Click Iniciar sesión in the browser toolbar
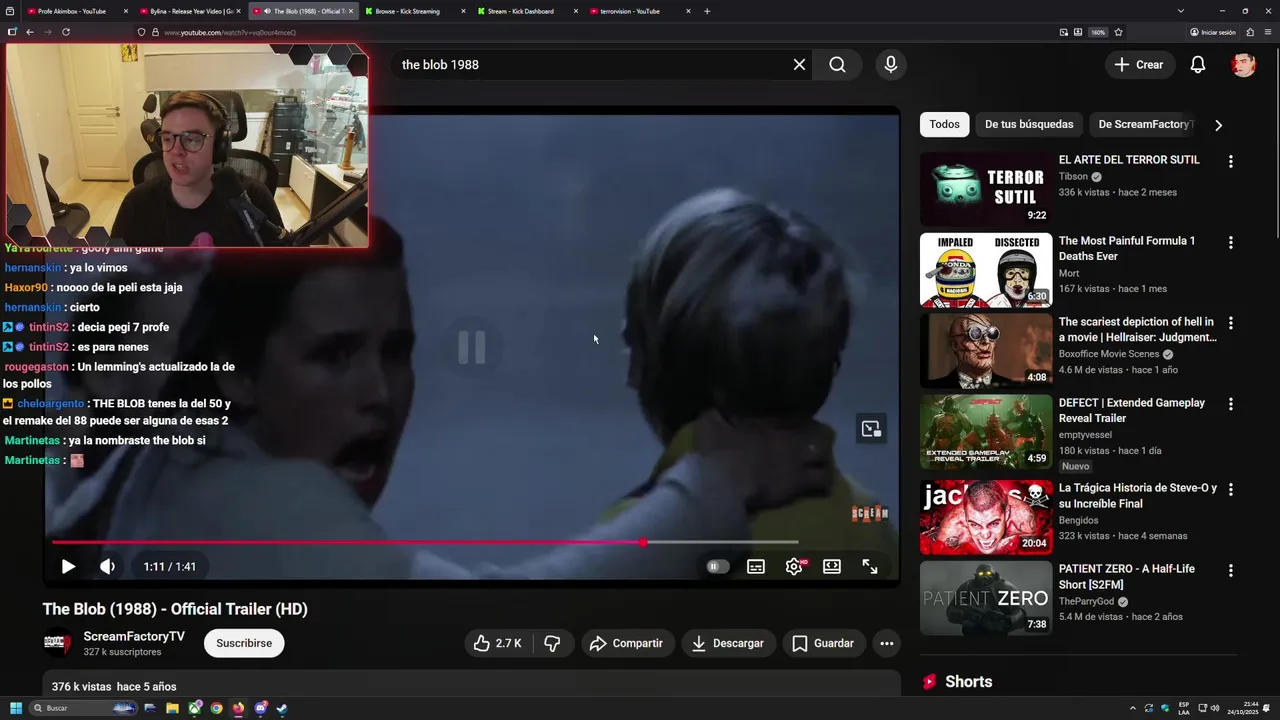 1213,32
